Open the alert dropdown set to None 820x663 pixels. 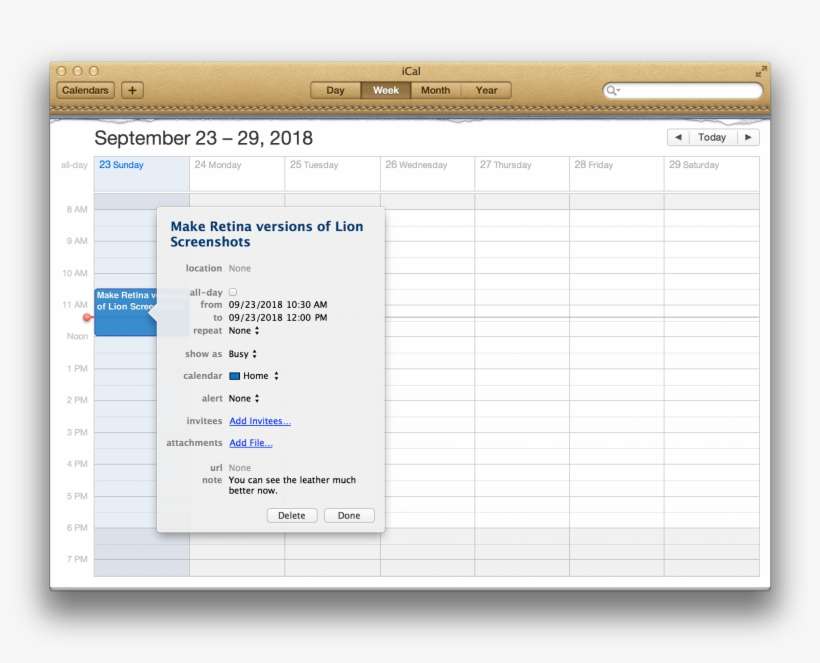pyautogui.click(x=244, y=398)
